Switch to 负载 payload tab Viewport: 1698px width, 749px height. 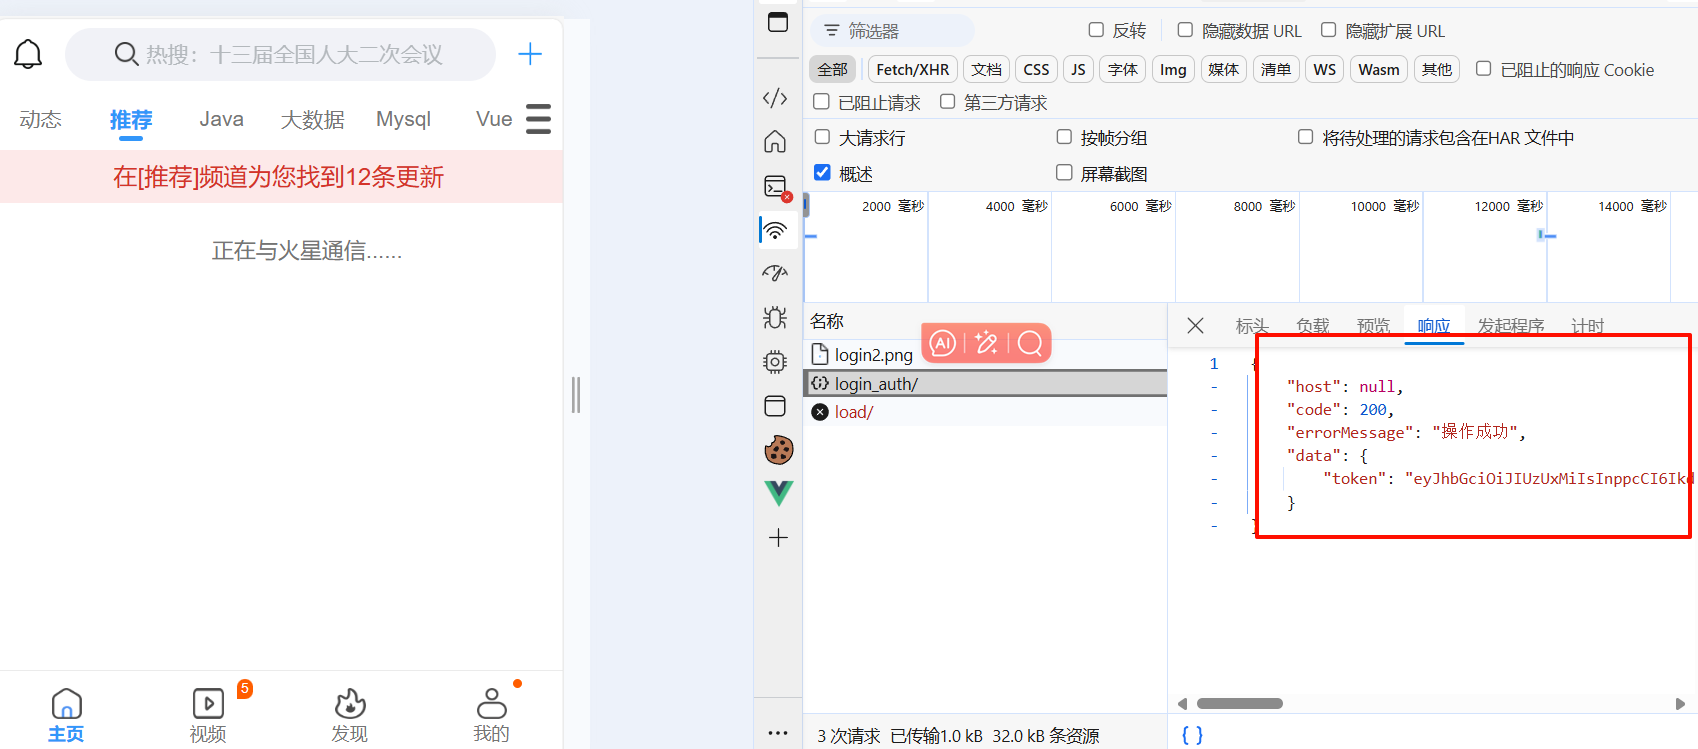click(x=1313, y=326)
